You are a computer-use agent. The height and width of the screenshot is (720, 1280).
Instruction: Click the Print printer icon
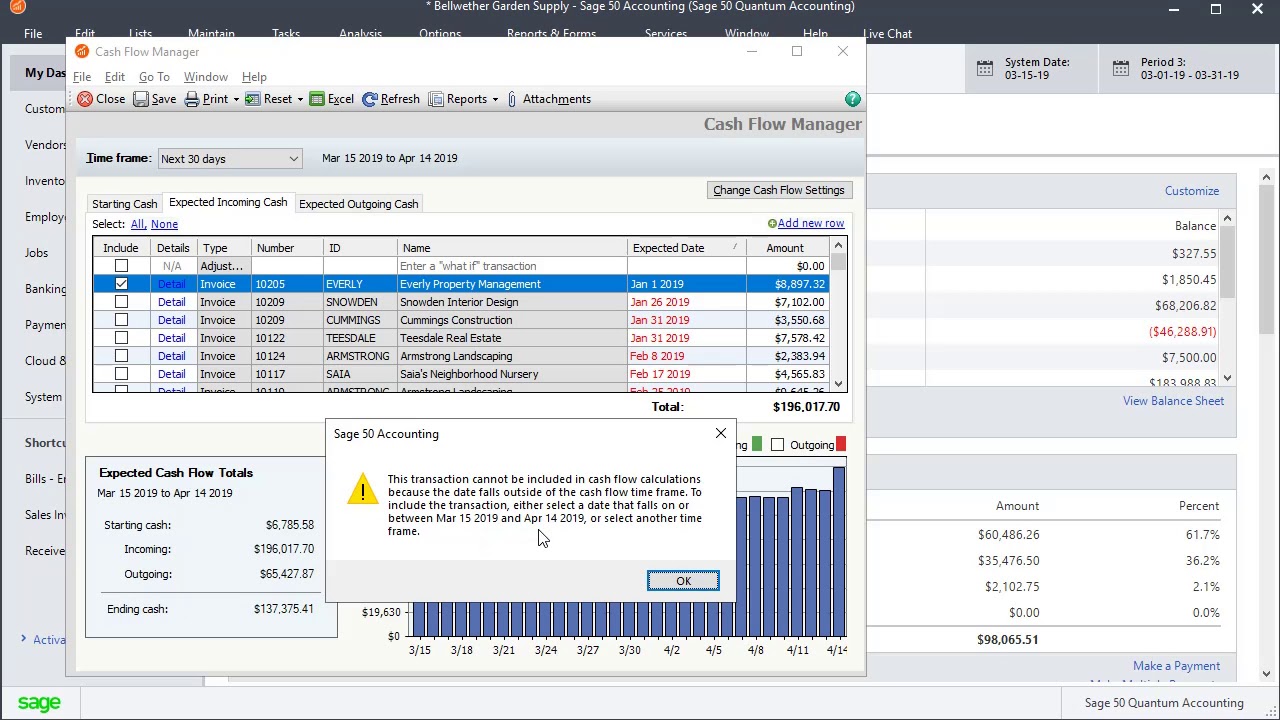coord(192,99)
